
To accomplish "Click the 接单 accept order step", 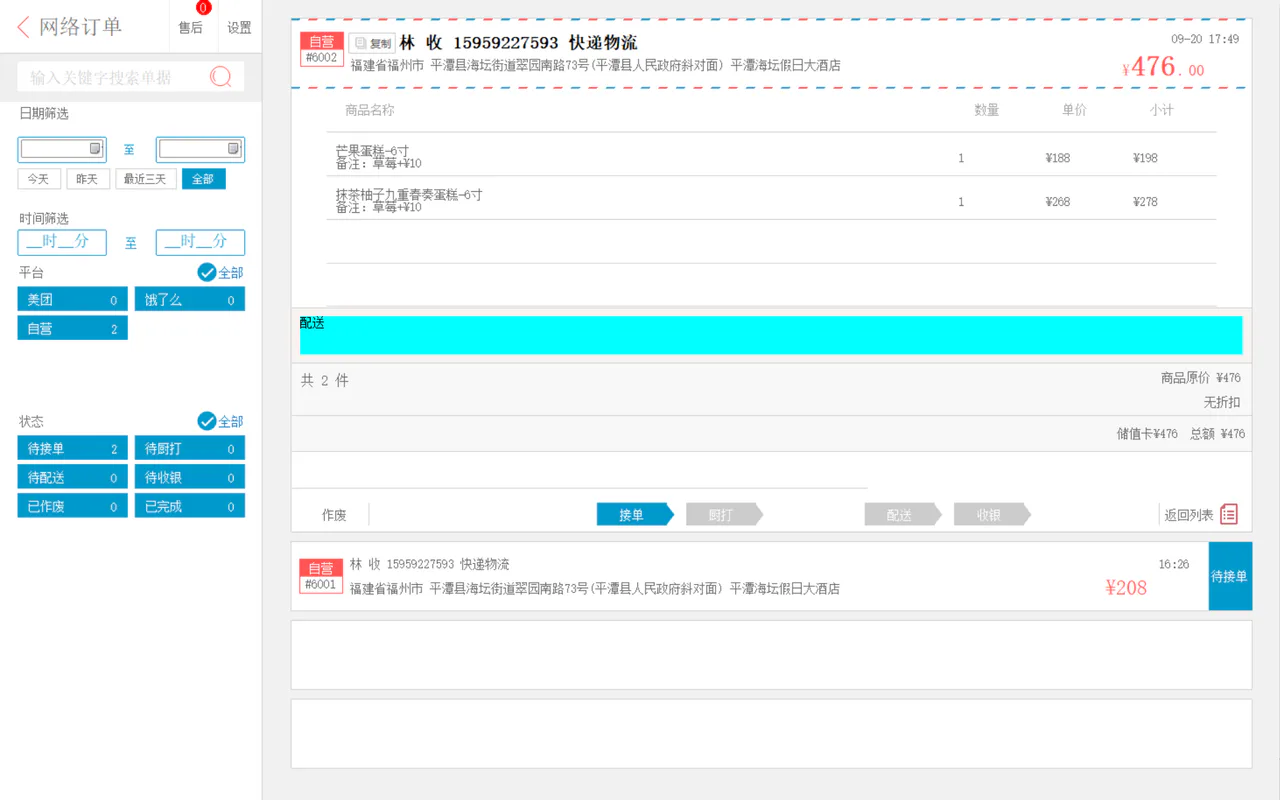I will coord(636,514).
